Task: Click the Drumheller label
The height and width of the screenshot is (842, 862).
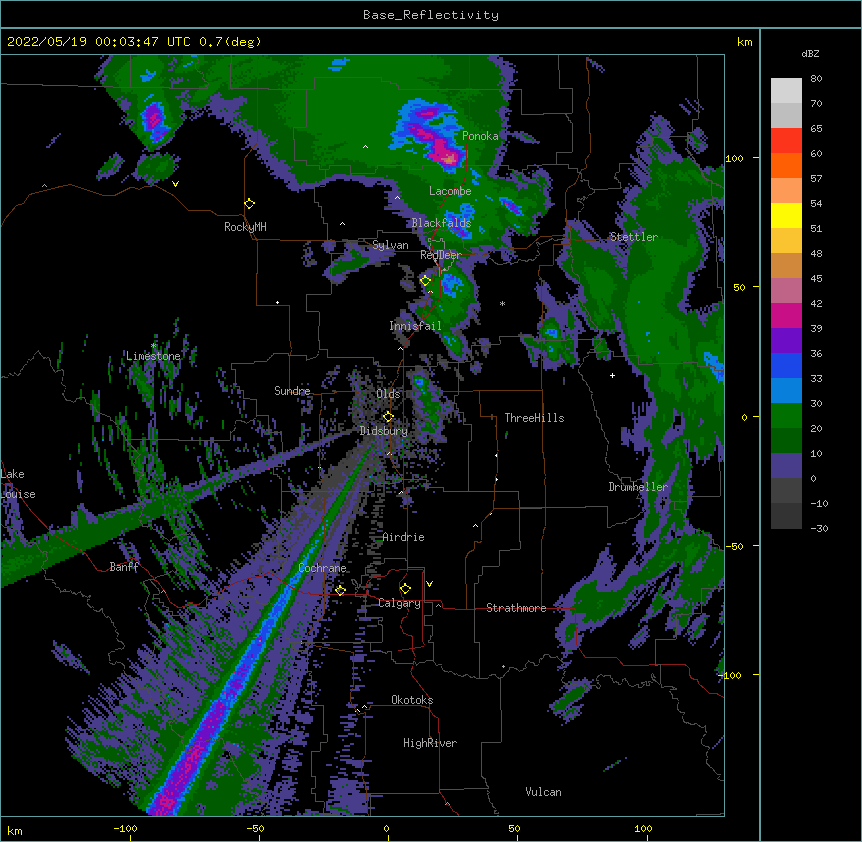Action: click(638, 487)
